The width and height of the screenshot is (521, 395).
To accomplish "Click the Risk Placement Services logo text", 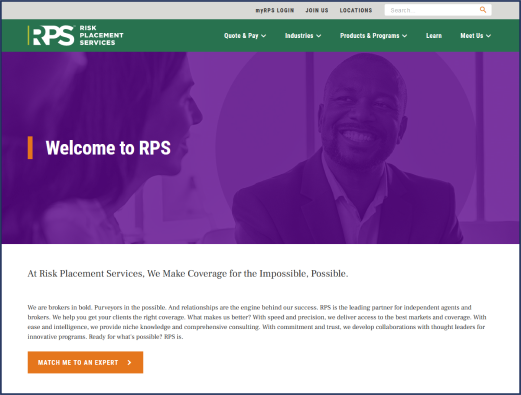I will [101, 35].
